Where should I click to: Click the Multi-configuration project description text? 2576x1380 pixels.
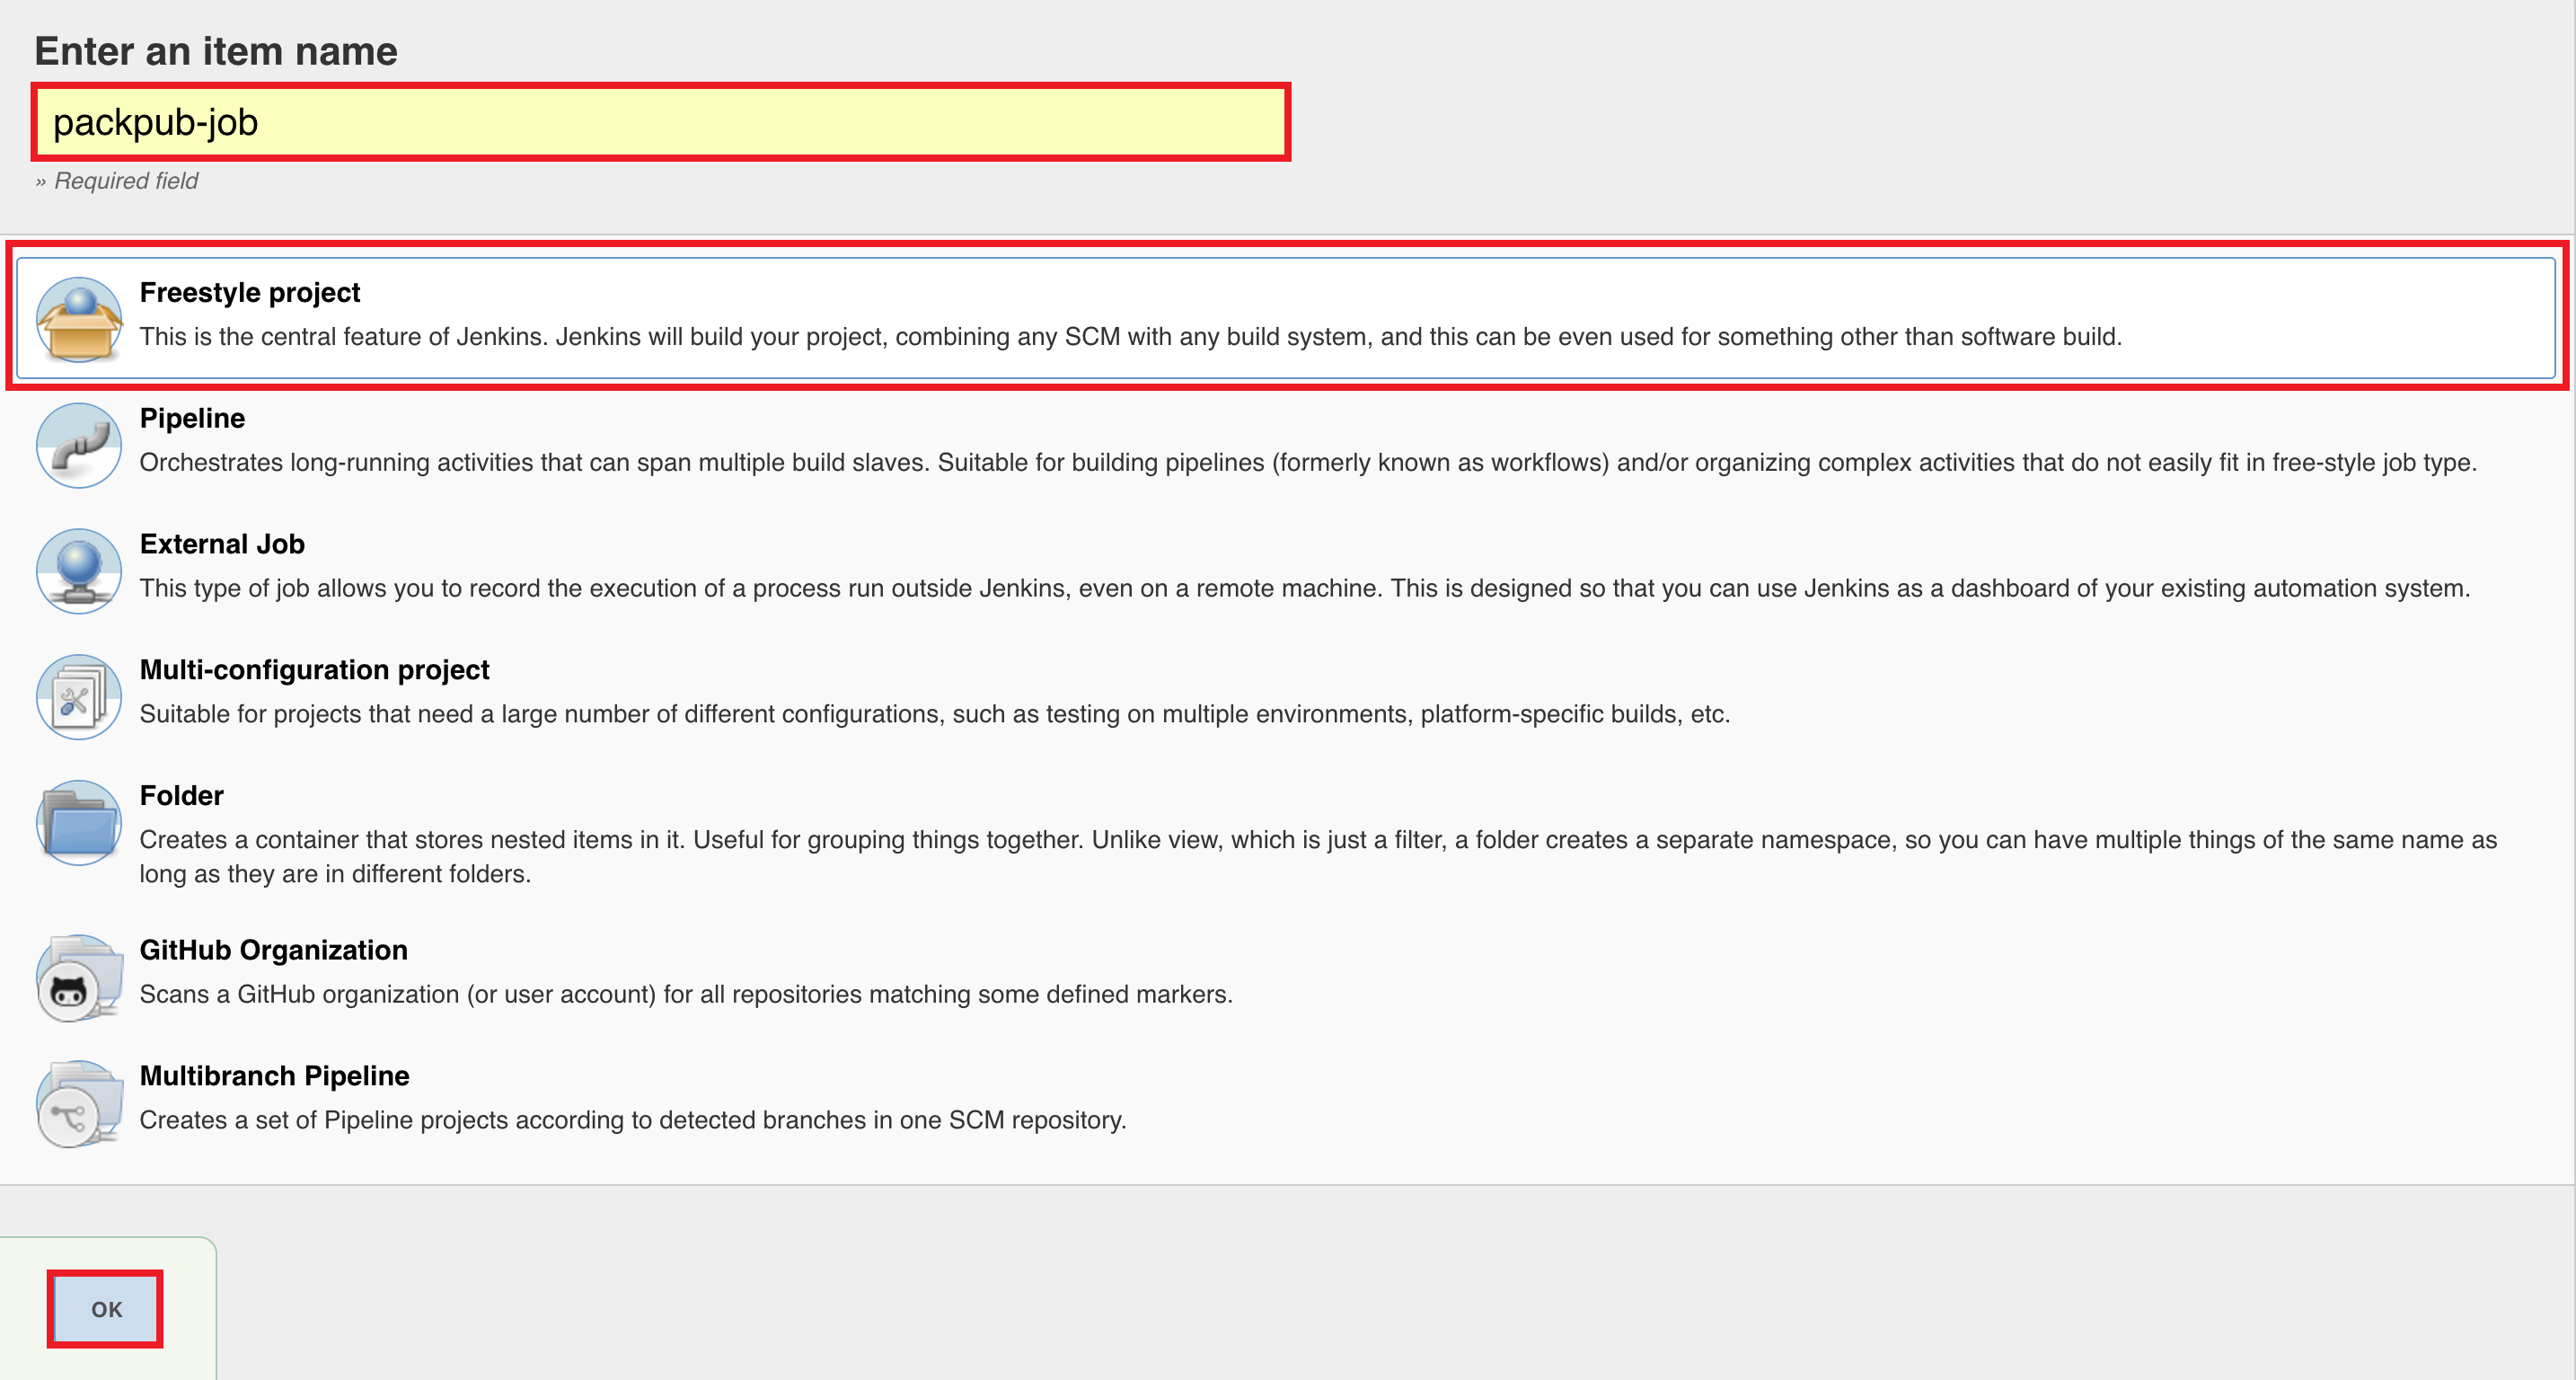point(934,715)
